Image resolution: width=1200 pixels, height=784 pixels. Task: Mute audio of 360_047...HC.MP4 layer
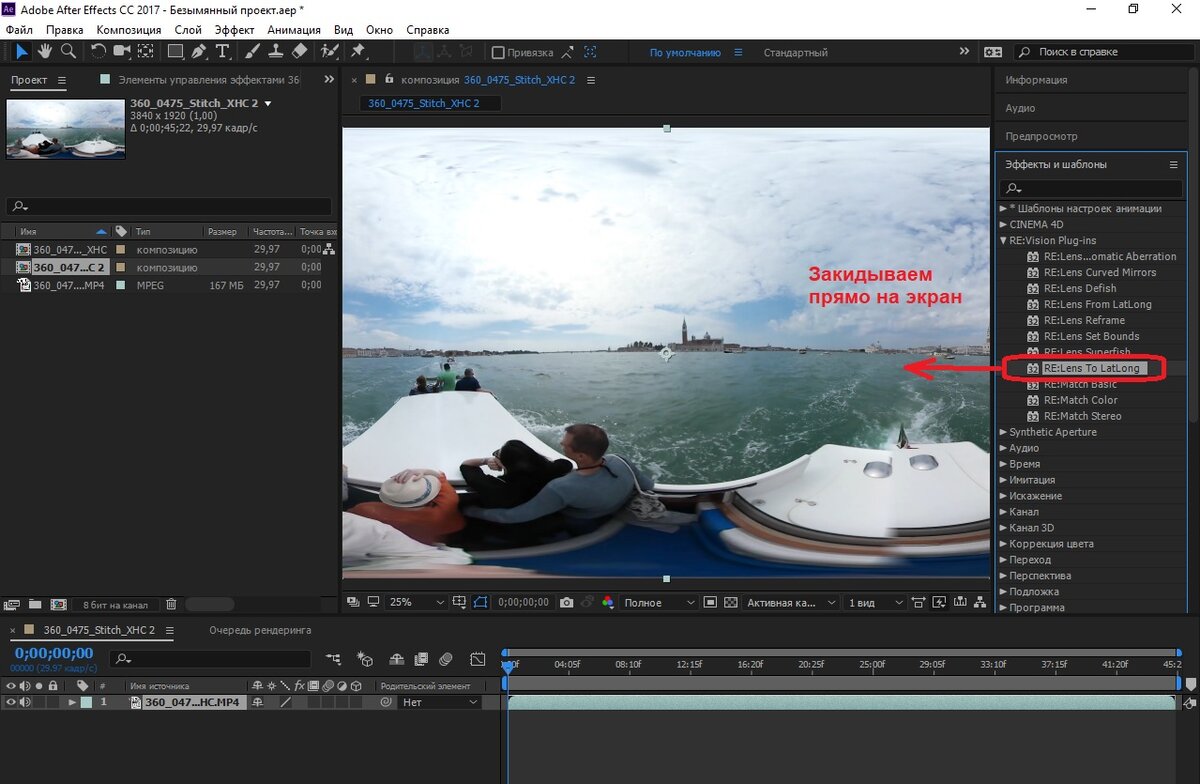point(25,702)
